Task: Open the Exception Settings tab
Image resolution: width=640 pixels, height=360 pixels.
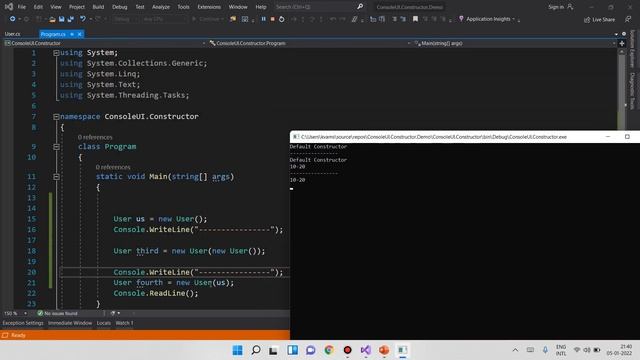Action: point(23,323)
